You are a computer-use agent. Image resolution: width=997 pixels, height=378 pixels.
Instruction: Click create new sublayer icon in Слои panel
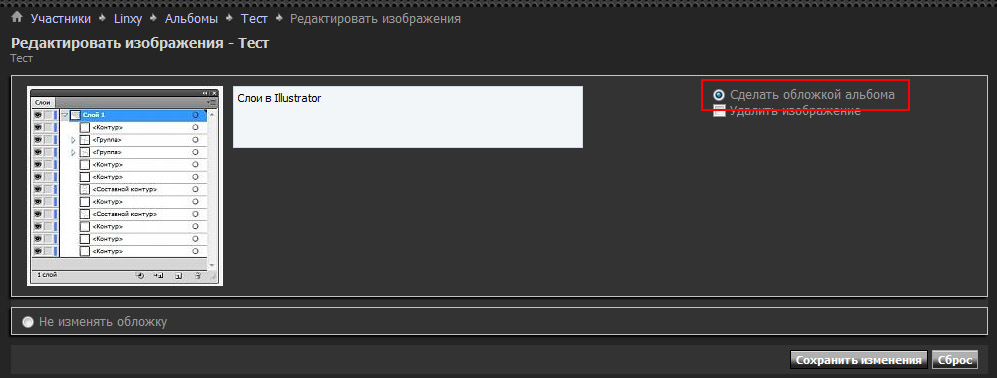159,276
